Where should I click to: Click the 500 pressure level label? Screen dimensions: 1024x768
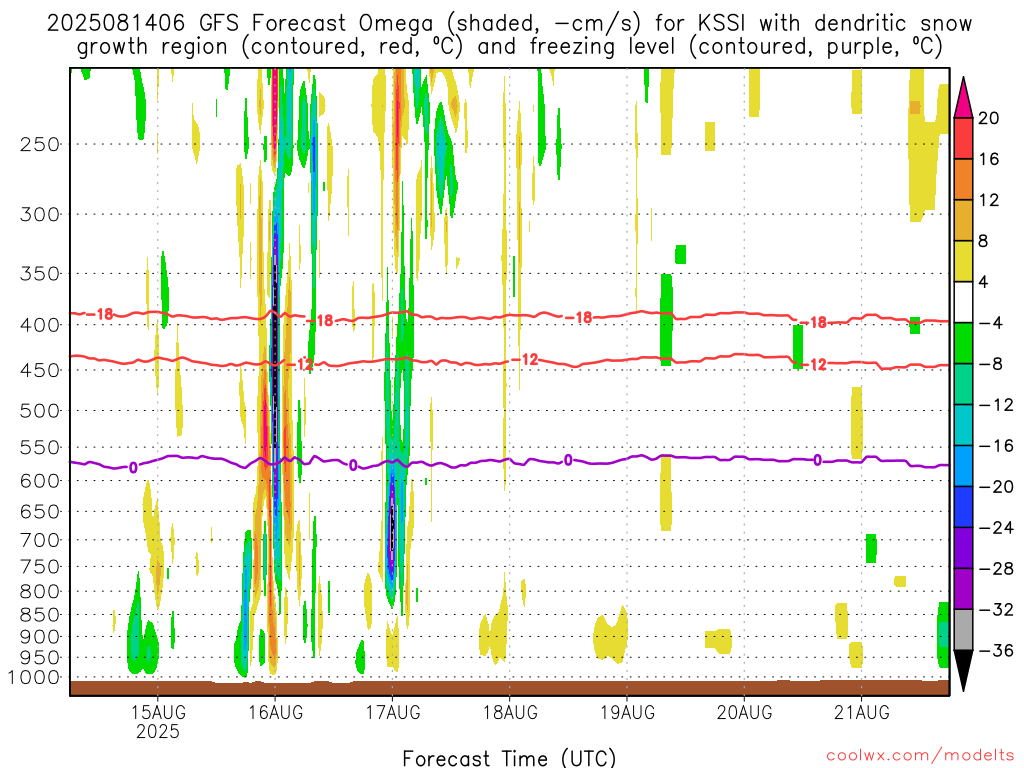coord(40,411)
